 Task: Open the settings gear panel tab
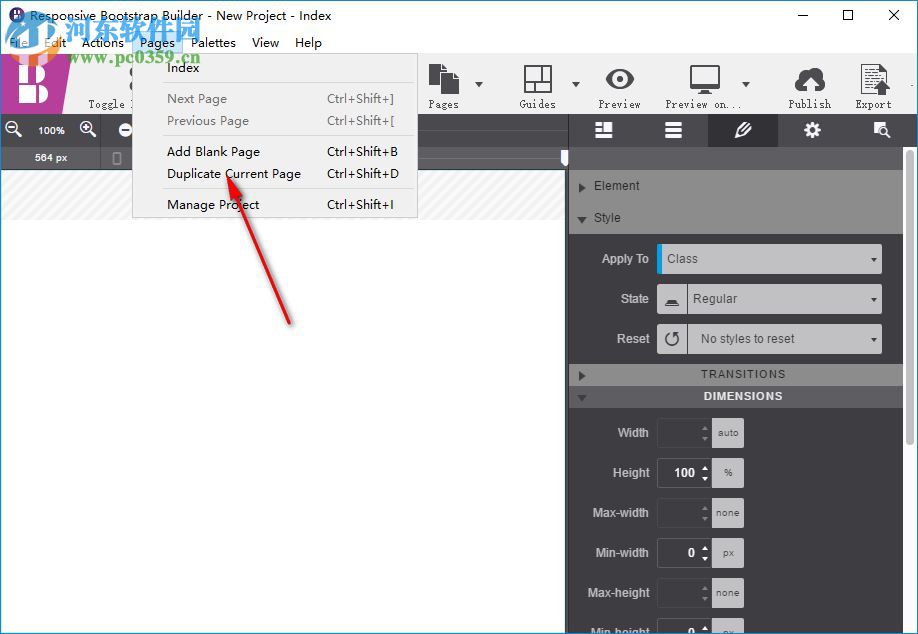[812, 130]
